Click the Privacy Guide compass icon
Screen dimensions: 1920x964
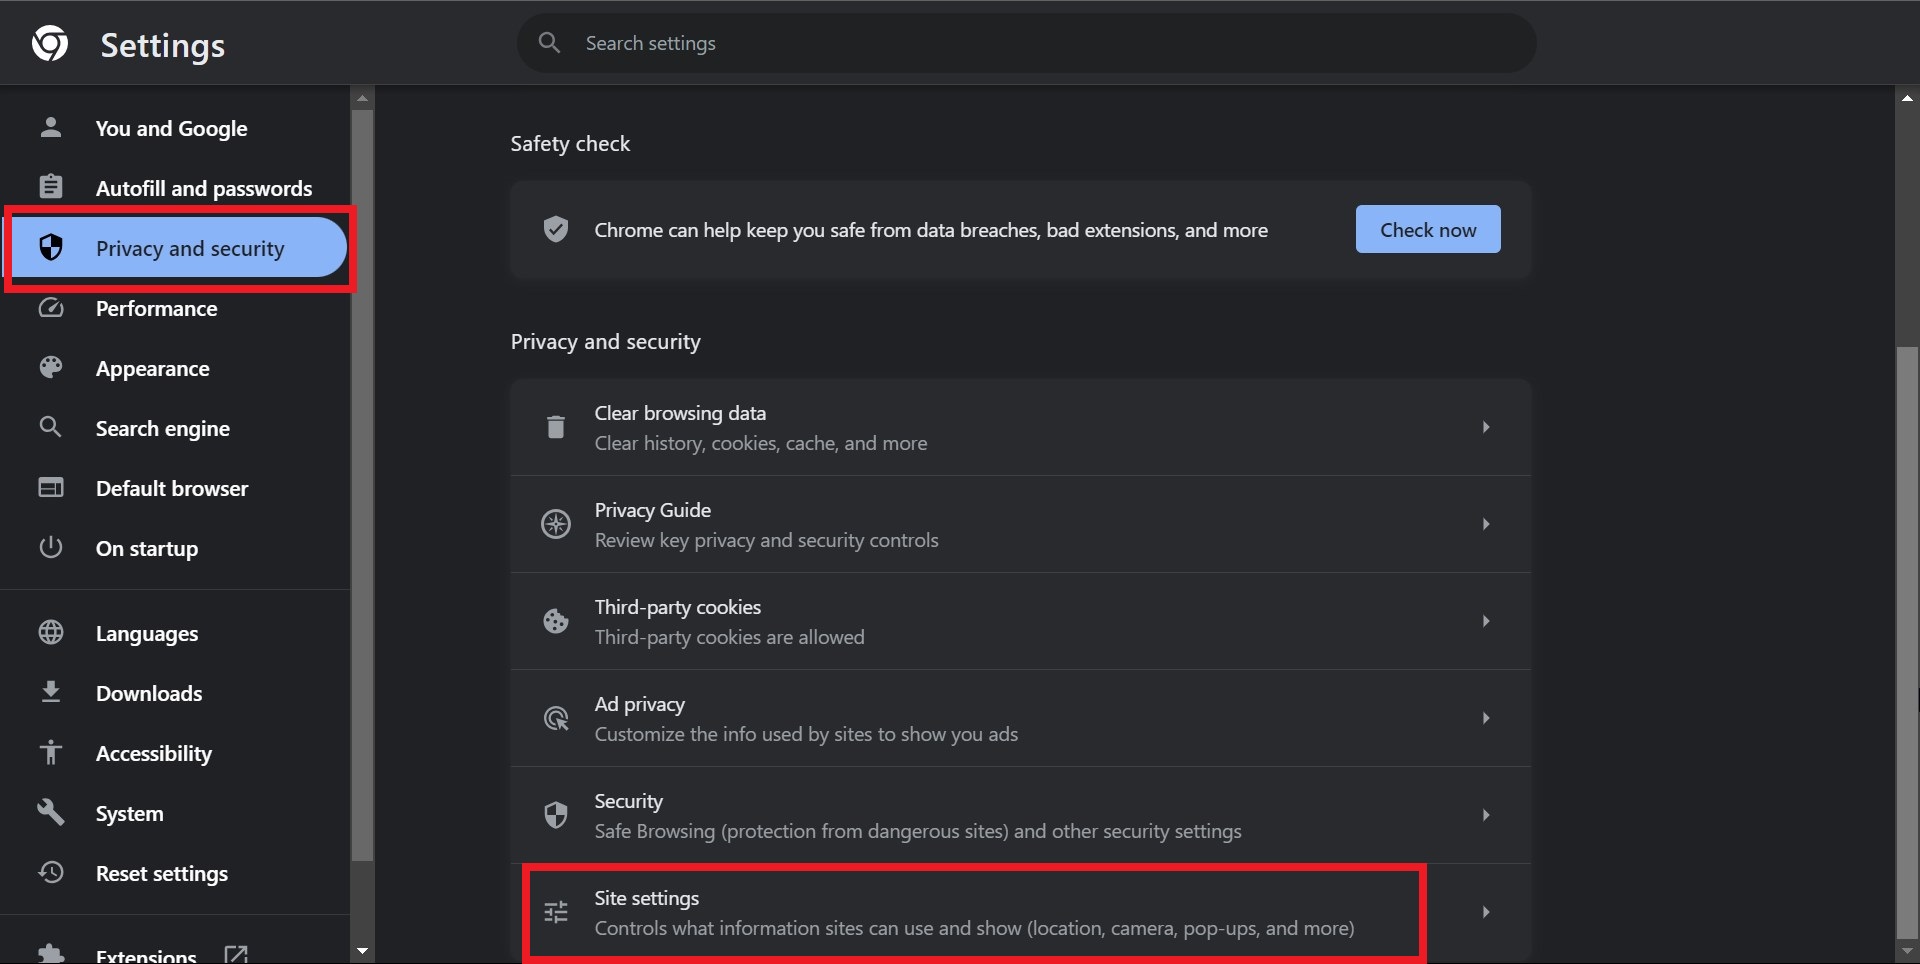pyautogui.click(x=556, y=524)
